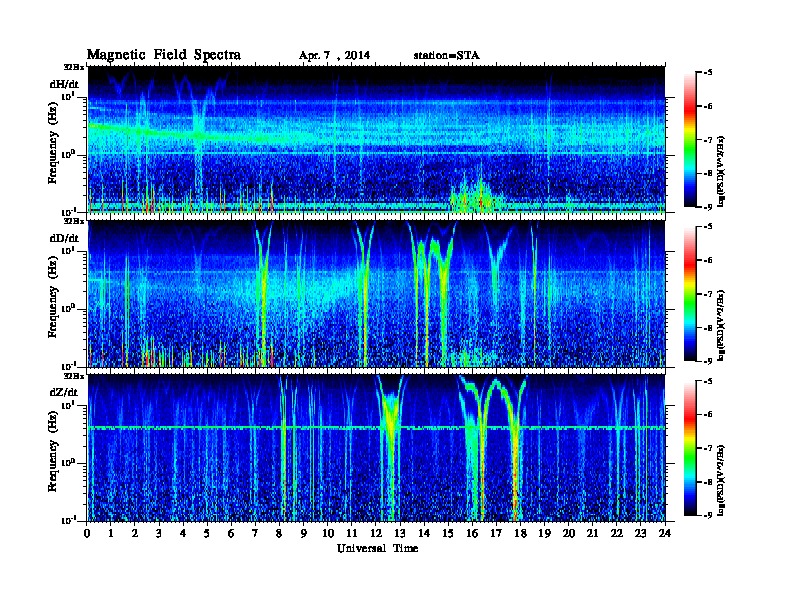Click inside the dH/dt spectrogram plot
792x612 pixels.
coord(376,139)
